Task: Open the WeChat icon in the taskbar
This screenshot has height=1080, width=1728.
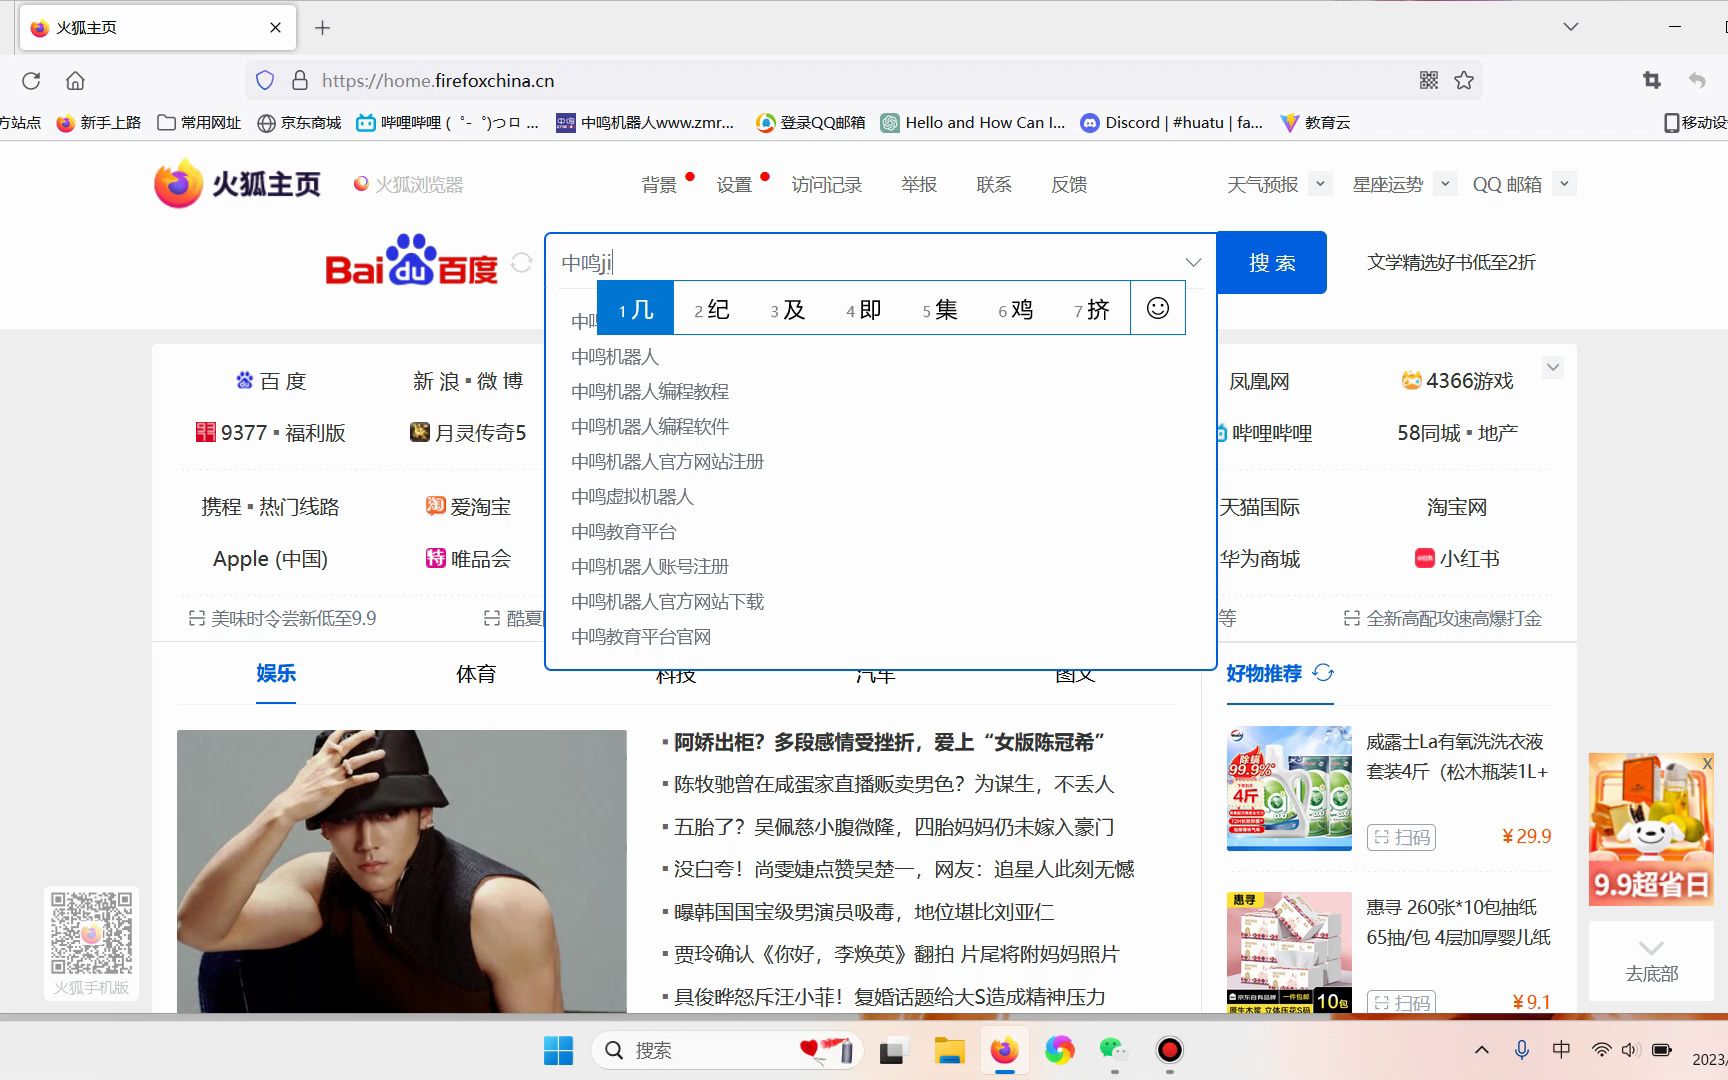Action: coord(1113,1050)
